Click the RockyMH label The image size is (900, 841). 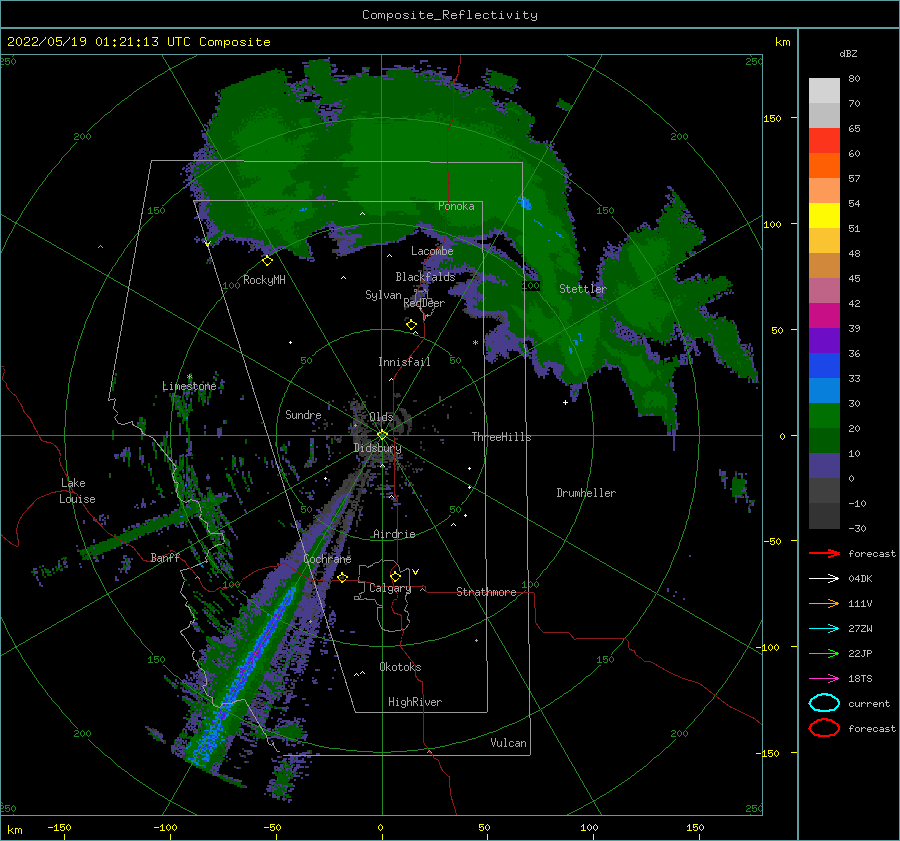264,280
